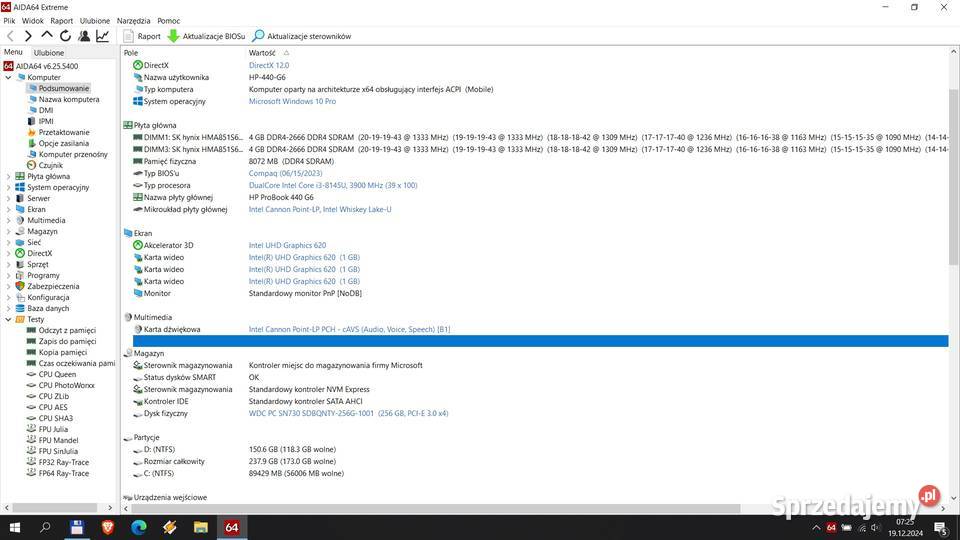960x540 pixels.
Task: Expand the System operacyjny tree node
Action: click(9, 187)
